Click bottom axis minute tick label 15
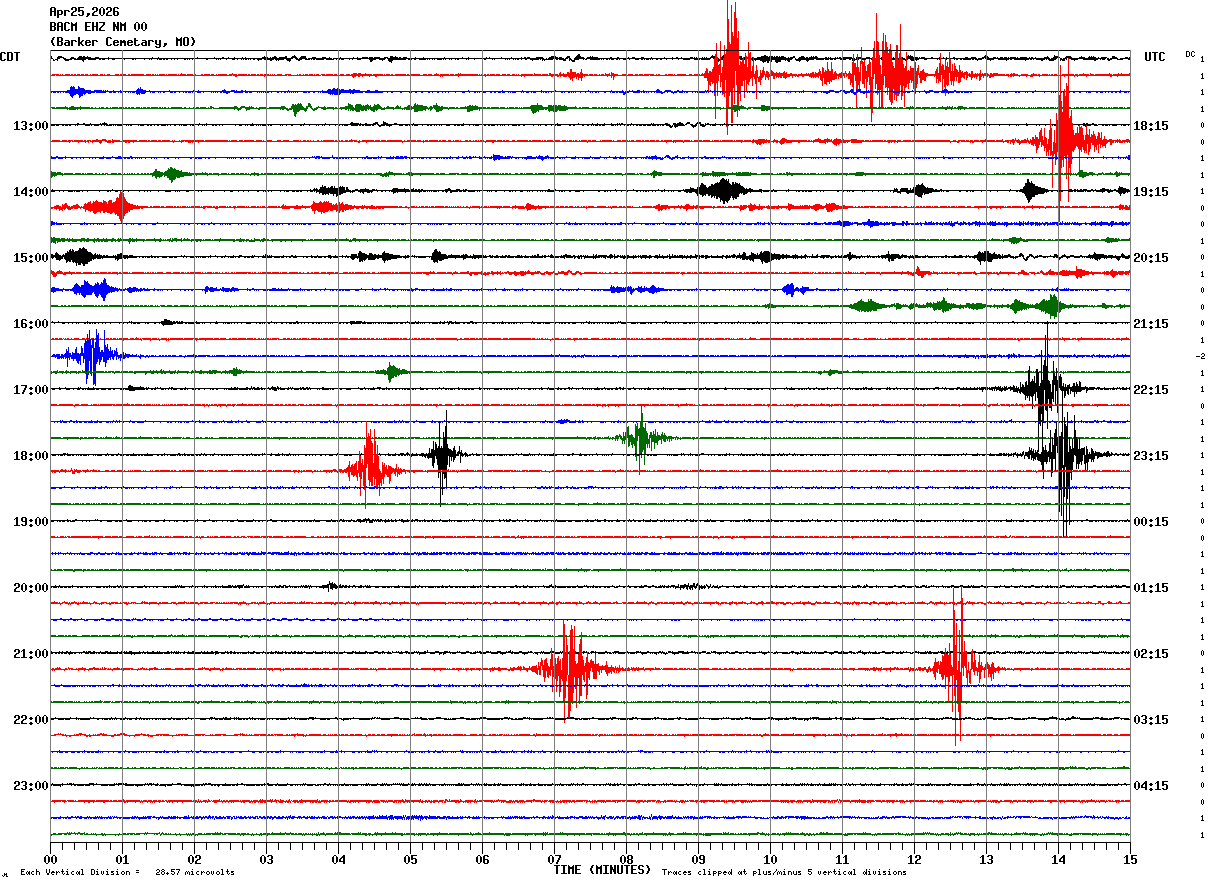The height and width of the screenshot is (886, 1210). 1130,859
